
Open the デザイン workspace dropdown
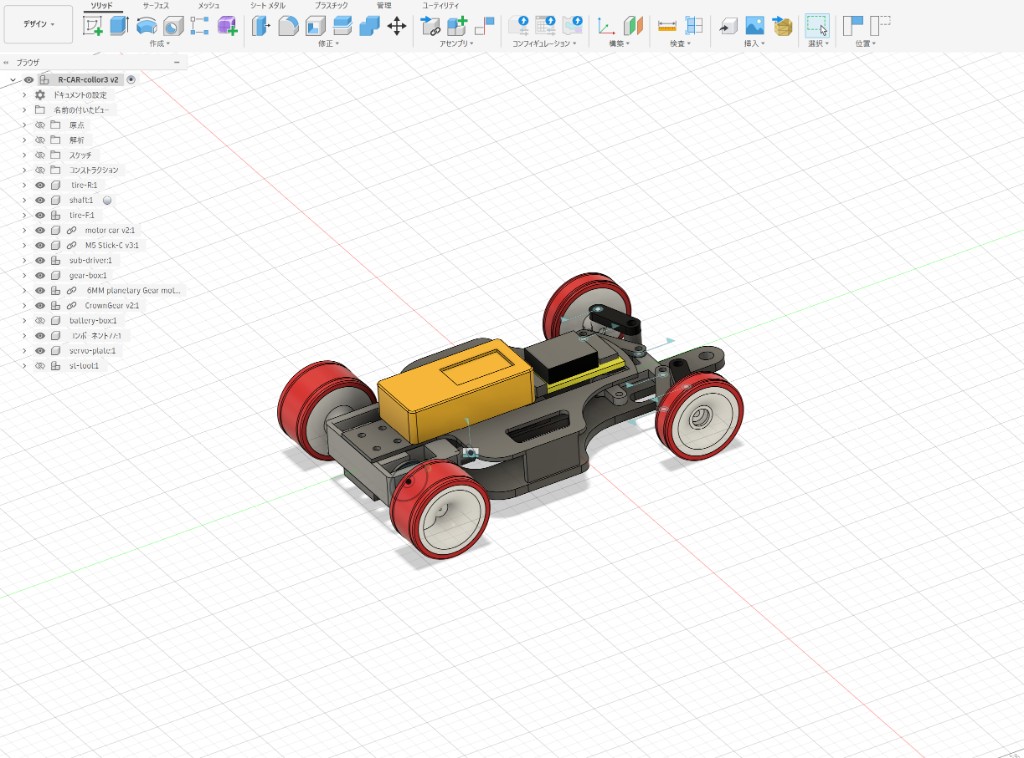tap(39, 24)
